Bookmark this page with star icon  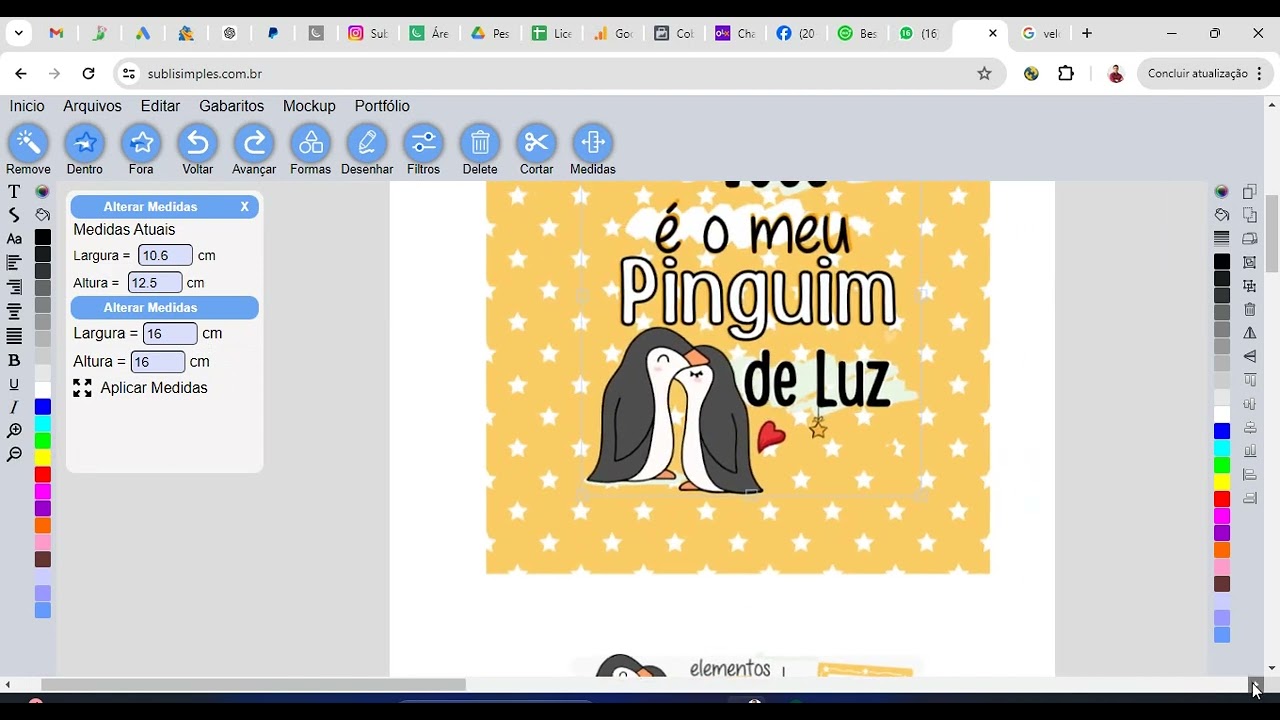pos(984,74)
